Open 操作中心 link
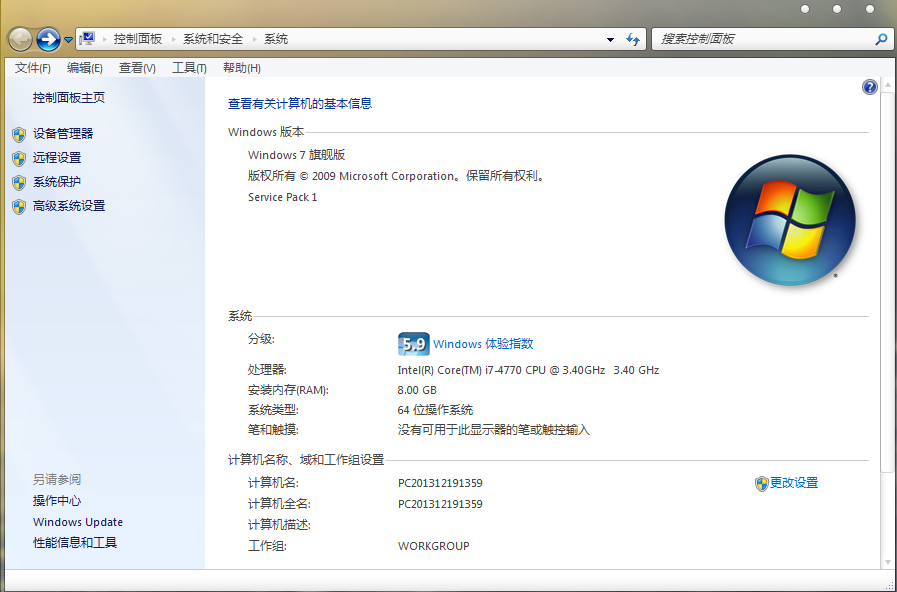This screenshot has height=592, width=897. pyautogui.click(x=57, y=501)
